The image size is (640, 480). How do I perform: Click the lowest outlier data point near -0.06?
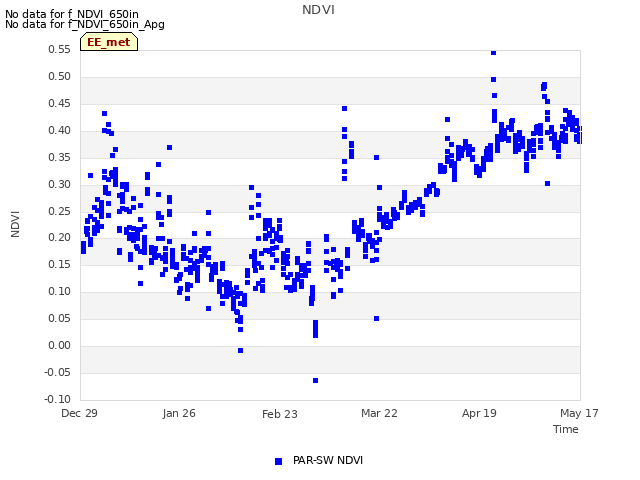(x=316, y=380)
